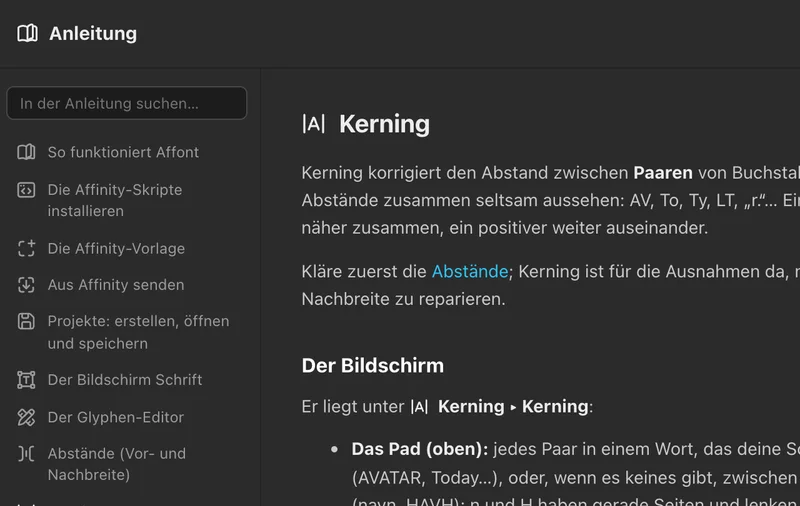Click the bold word 'Paaren' in the paragraph

point(663,173)
